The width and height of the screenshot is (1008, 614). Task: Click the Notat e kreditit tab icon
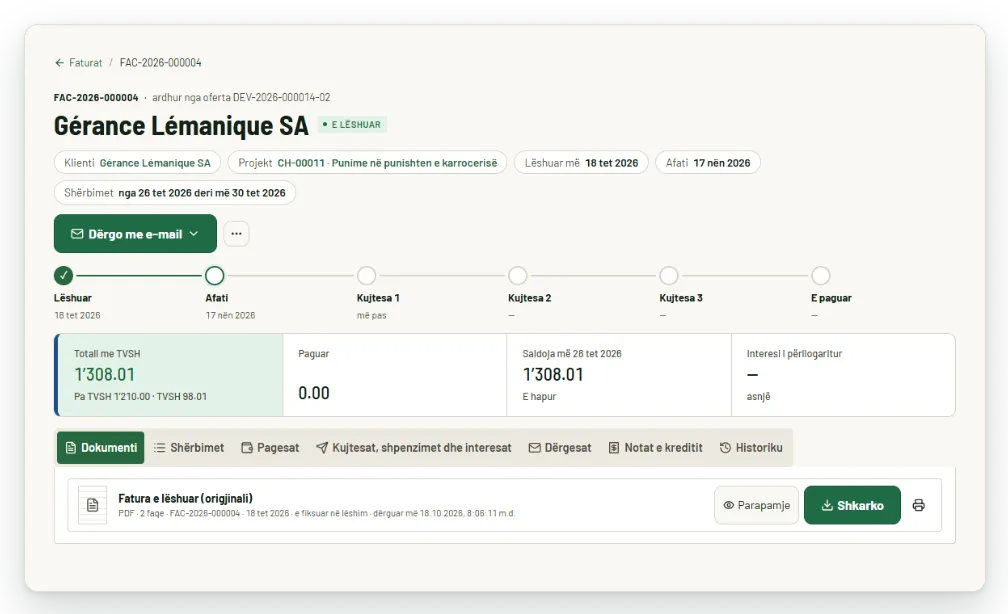[614, 447]
